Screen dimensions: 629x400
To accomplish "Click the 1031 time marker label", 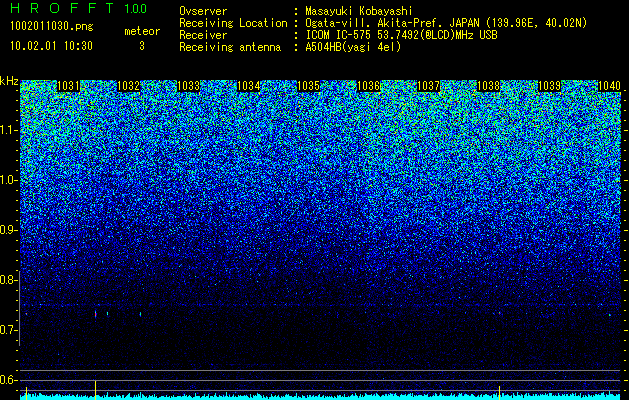I will pyautogui.click(x=68, y=86).
